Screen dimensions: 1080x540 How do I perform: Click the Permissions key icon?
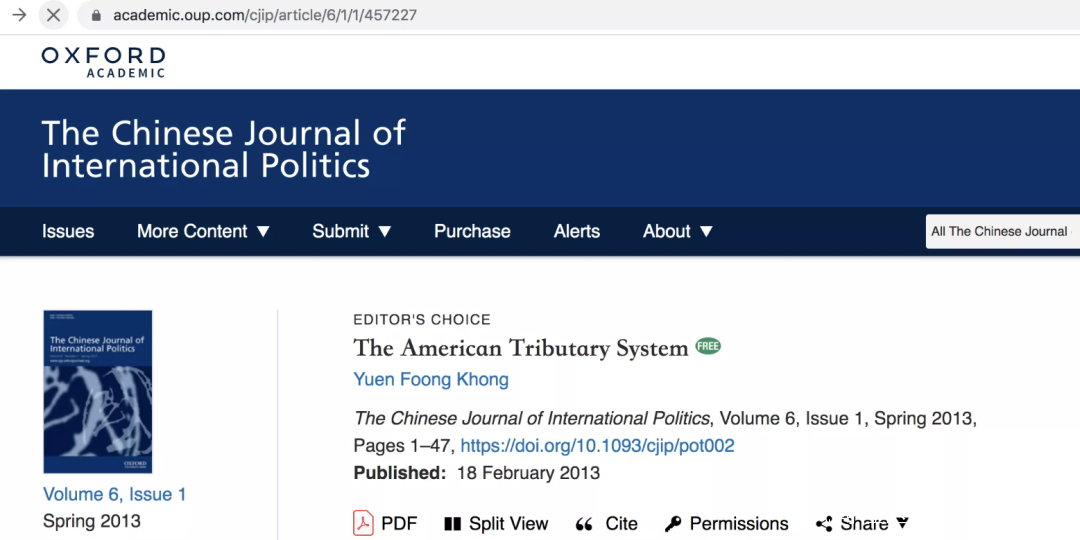click(x=673, y=524)
